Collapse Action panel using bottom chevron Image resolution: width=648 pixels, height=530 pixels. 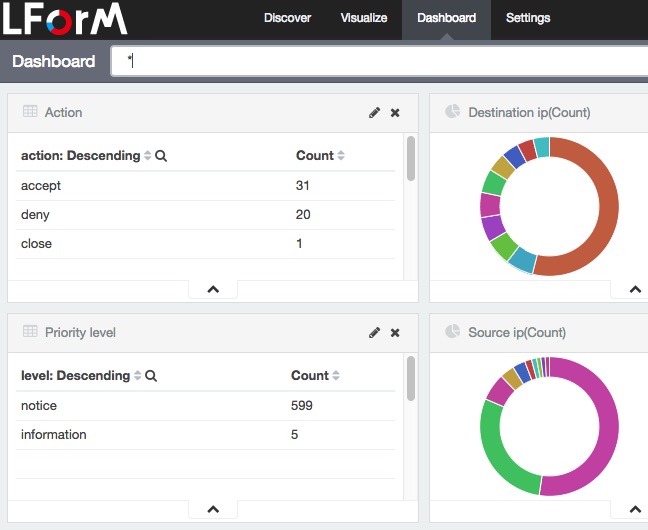click(213, 289)
